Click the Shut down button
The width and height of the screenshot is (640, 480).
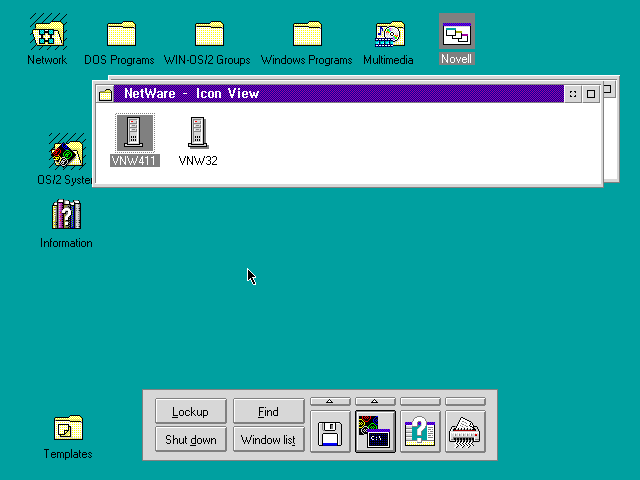(x=191, y=439)
